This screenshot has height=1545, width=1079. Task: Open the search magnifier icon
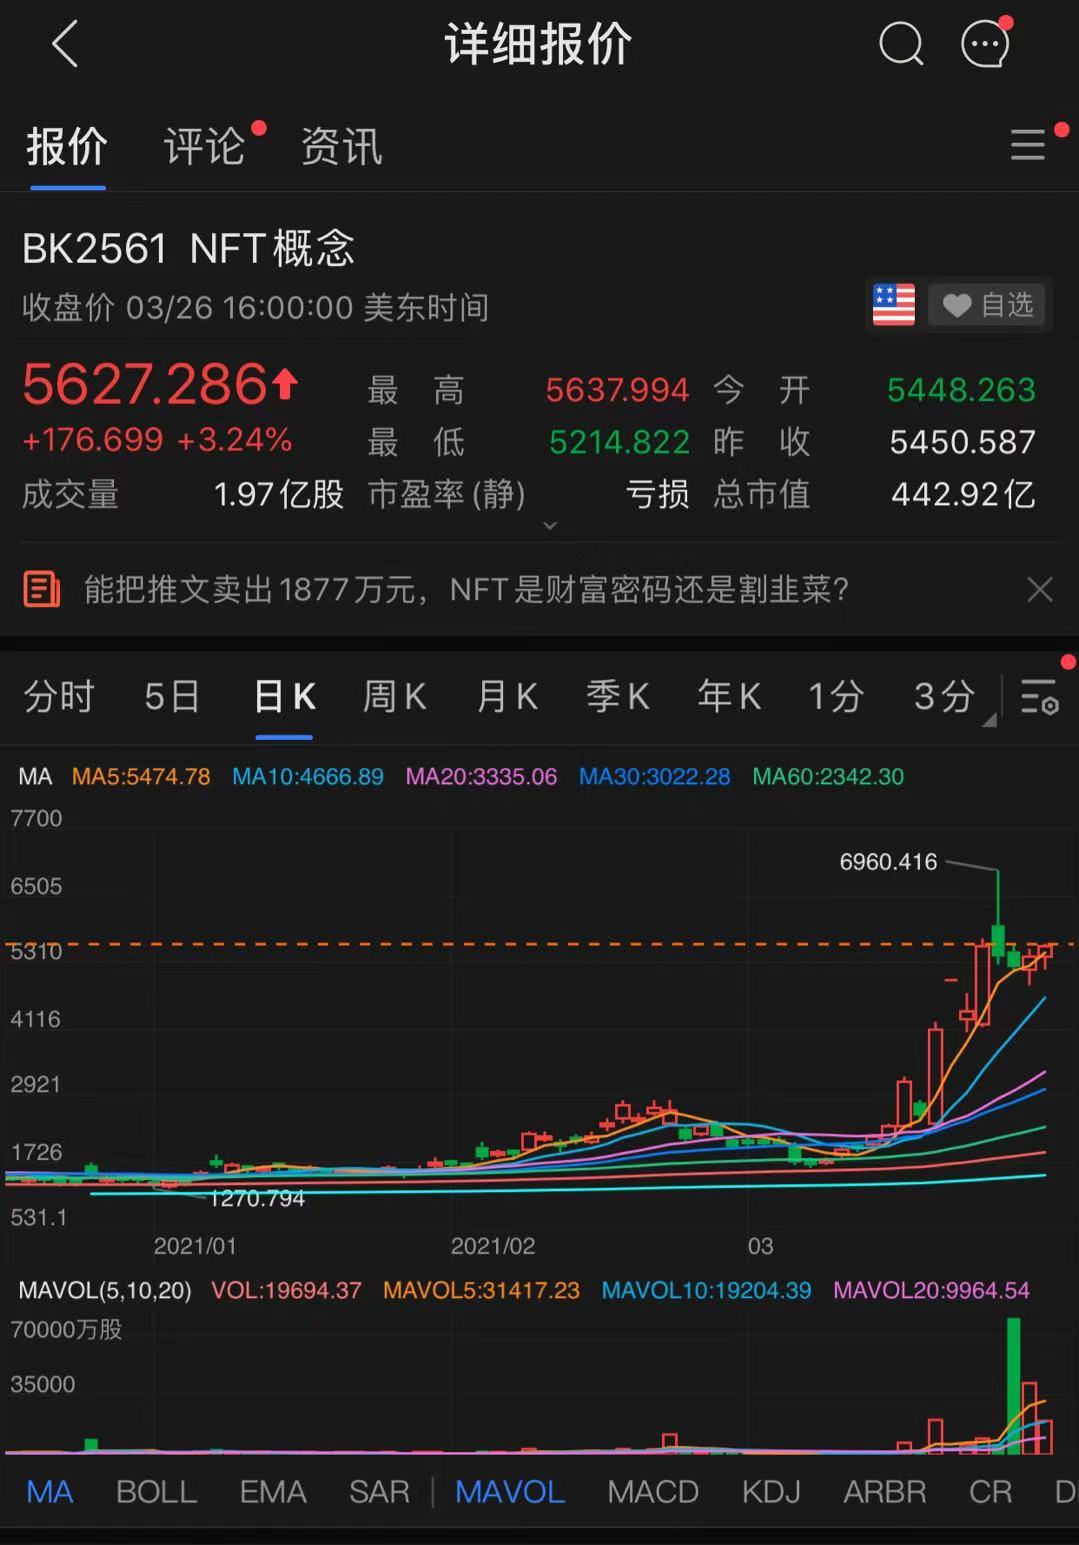coord(900,44)
